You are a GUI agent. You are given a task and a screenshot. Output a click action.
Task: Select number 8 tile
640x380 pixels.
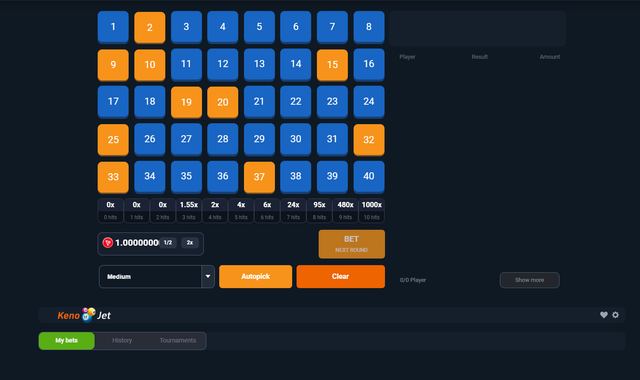(x=369, y=27)
